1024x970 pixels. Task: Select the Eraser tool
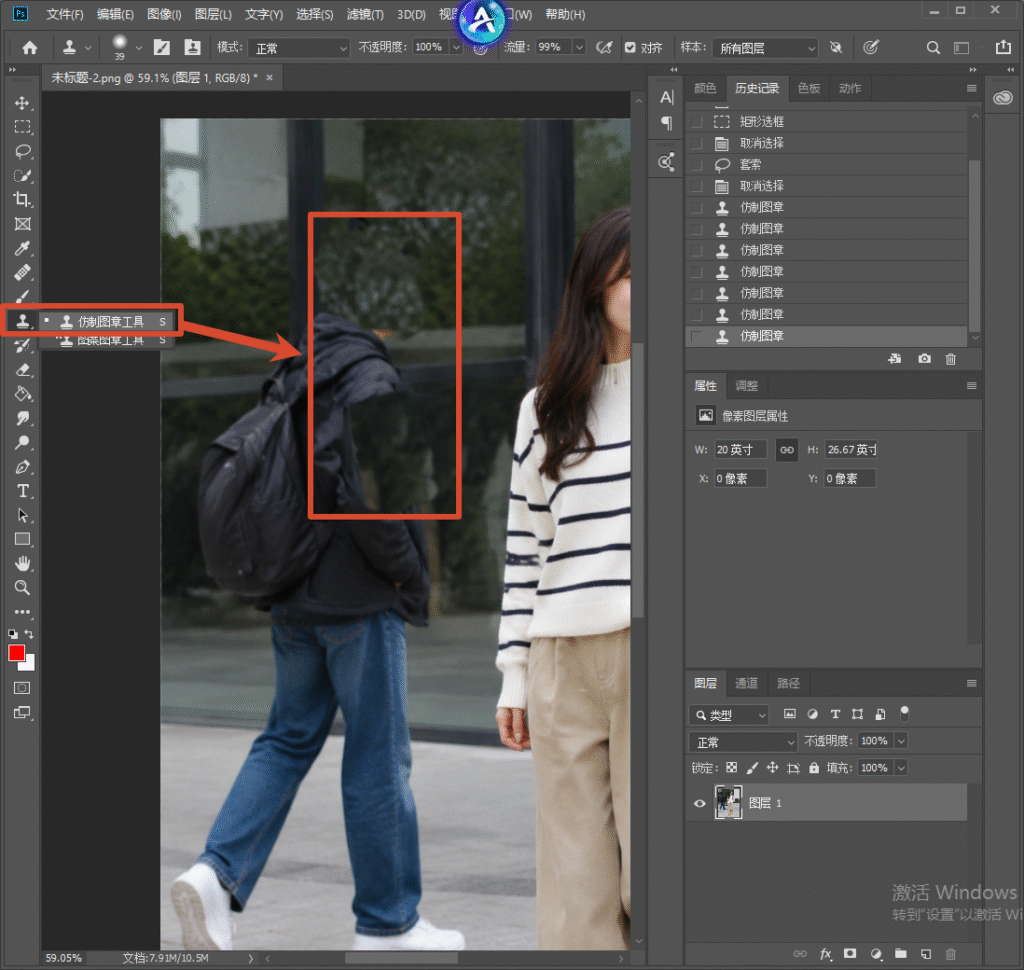pyautogui.click(x=22, y=370)
